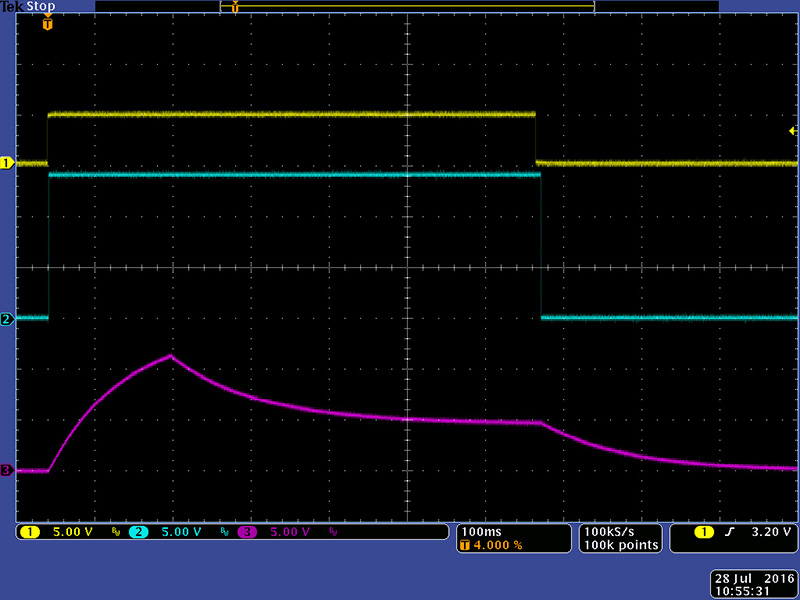
Task: Select the cyan channel 2 badge
Action: pyautogui.click(x=138, y=532)
